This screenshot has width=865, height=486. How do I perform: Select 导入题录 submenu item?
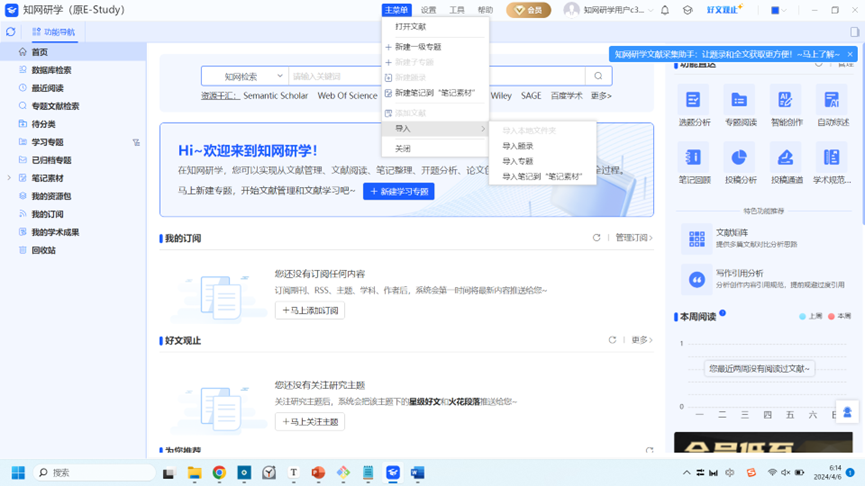(542, 146)
